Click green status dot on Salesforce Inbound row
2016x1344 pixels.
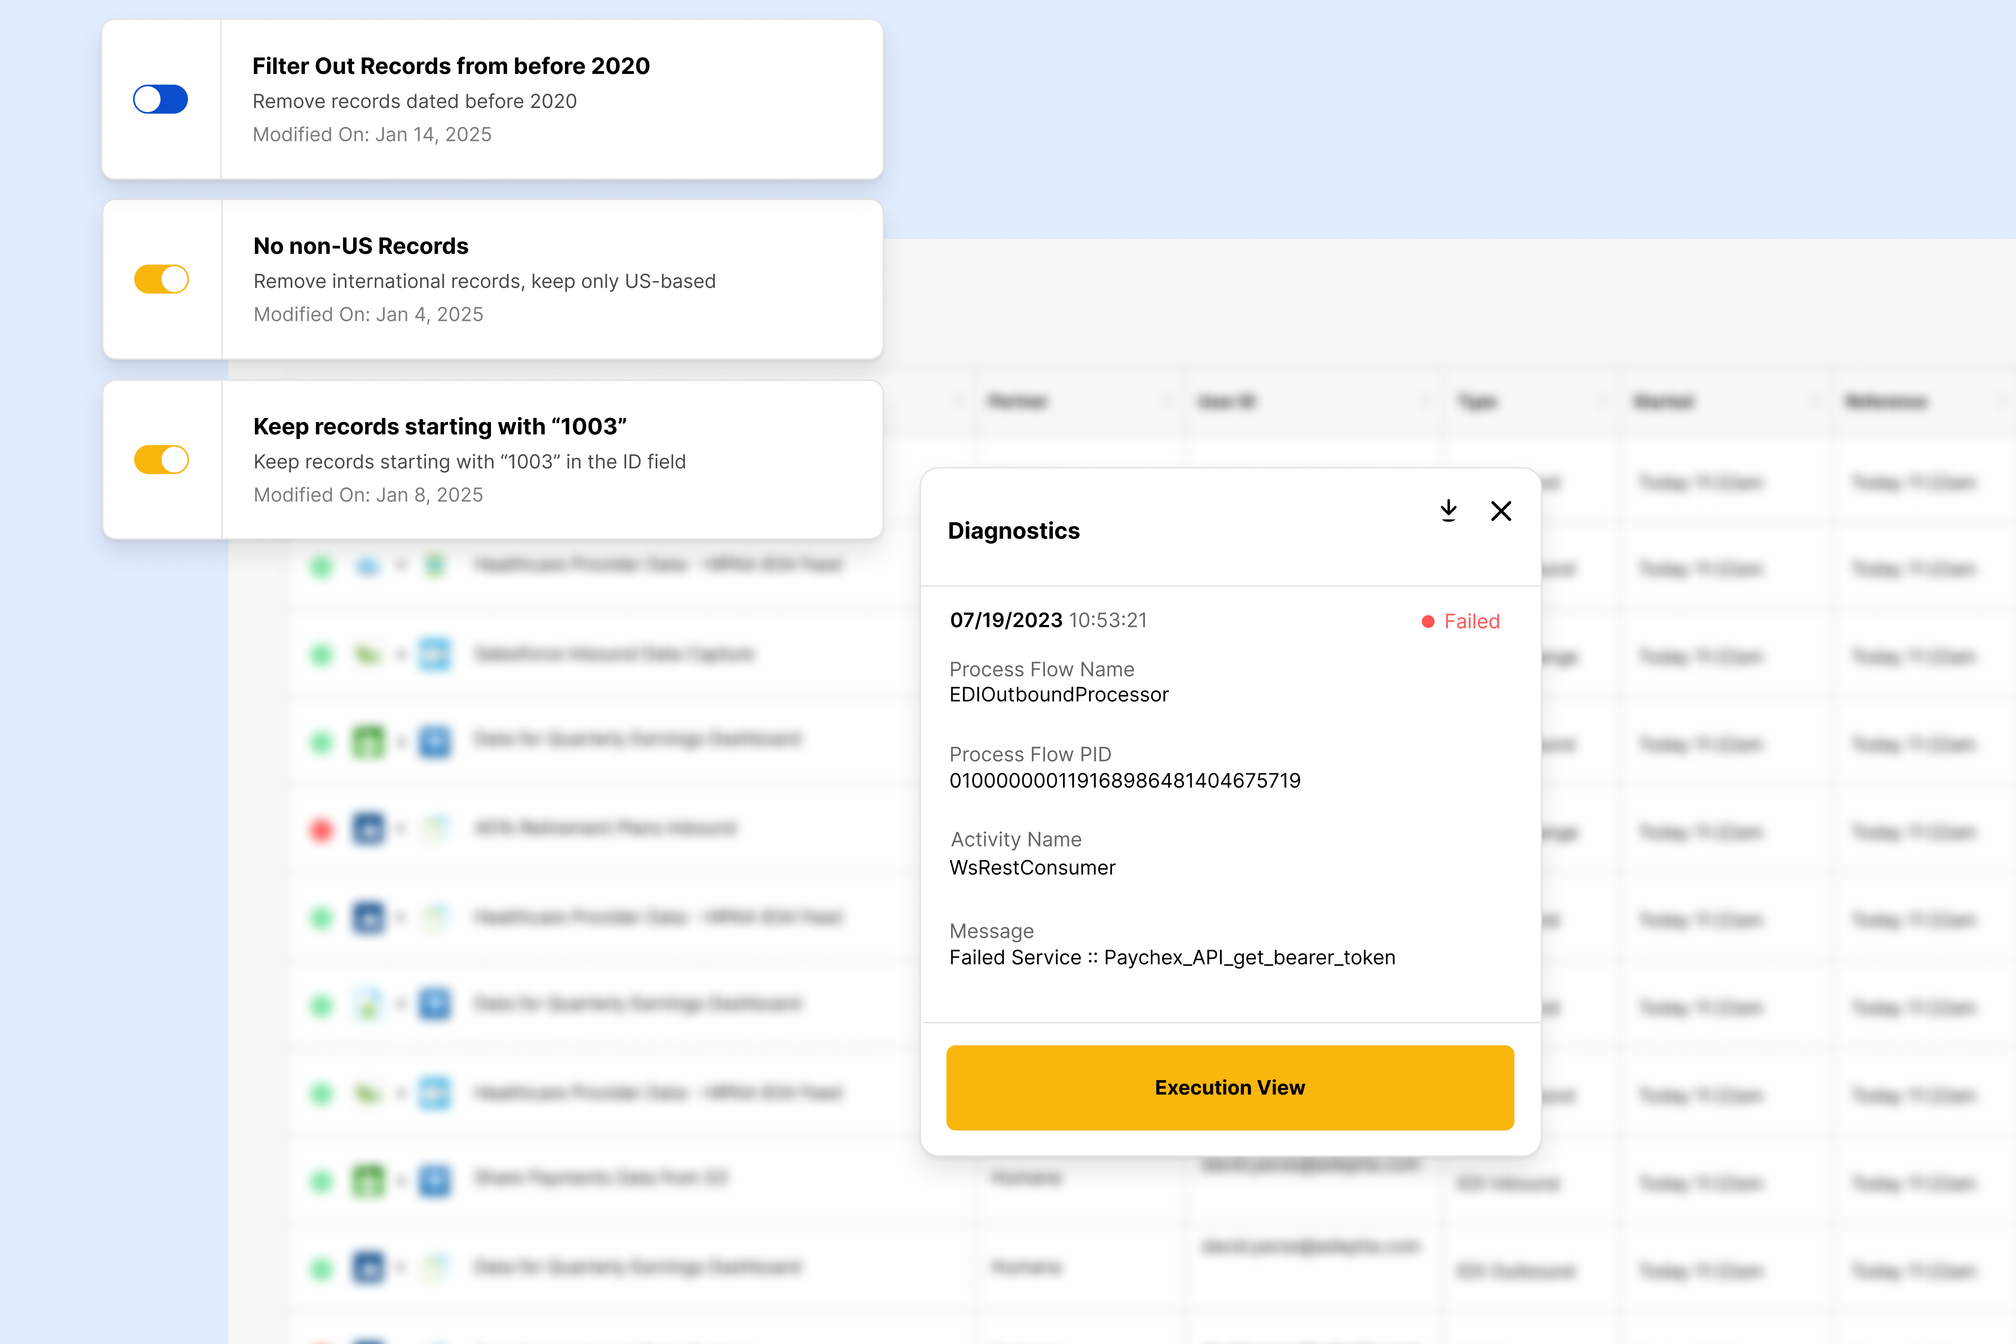321,655
